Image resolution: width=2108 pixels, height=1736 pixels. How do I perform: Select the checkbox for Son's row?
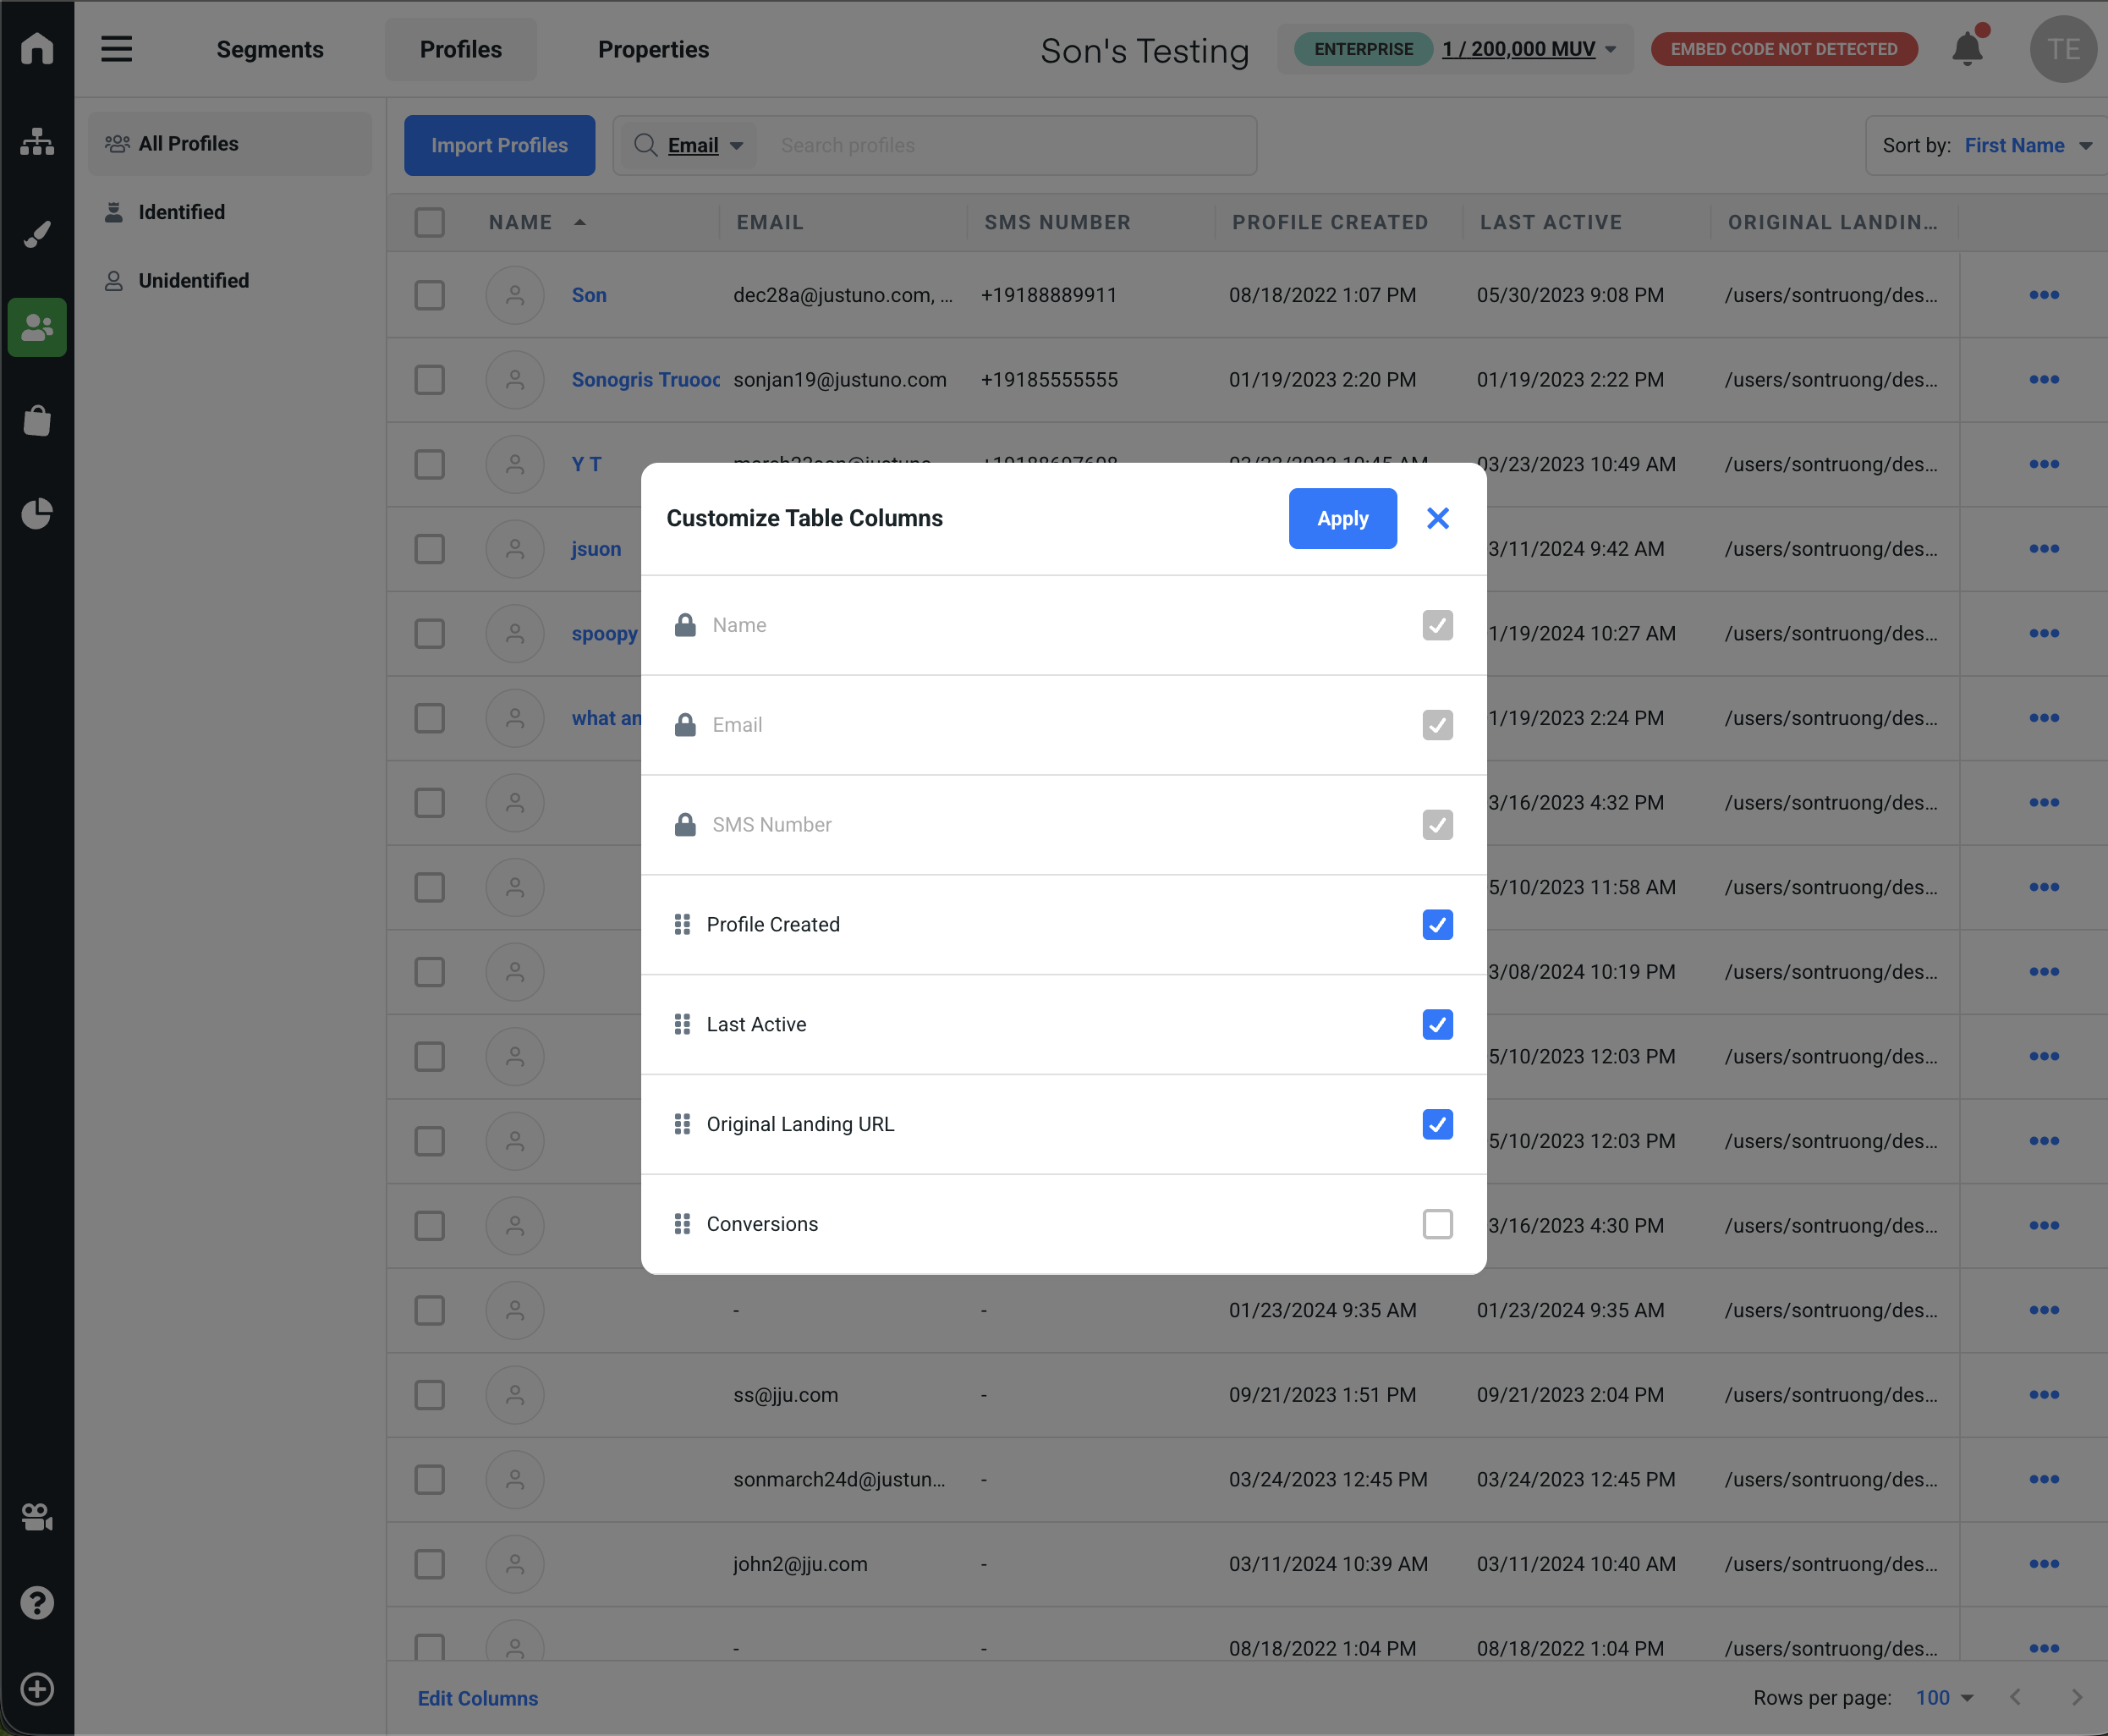[430, 295]
